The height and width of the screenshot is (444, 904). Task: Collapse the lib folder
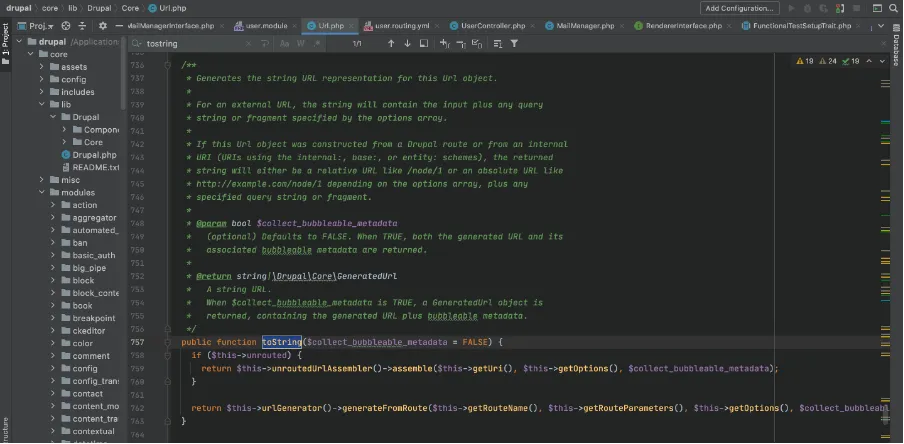(42, 104)
